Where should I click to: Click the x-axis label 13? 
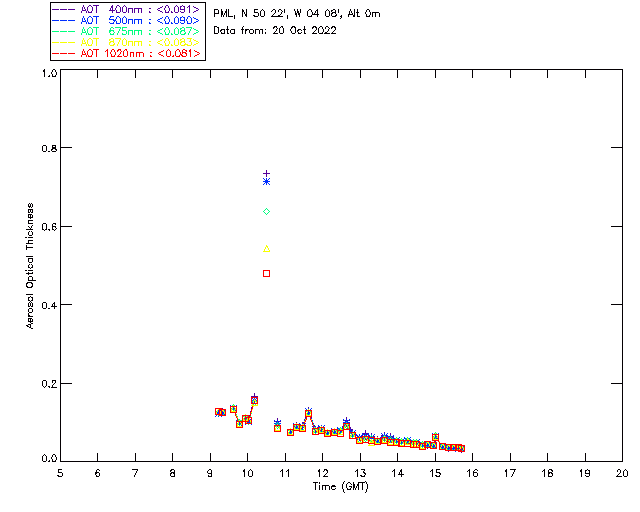(x=360, y=473)
